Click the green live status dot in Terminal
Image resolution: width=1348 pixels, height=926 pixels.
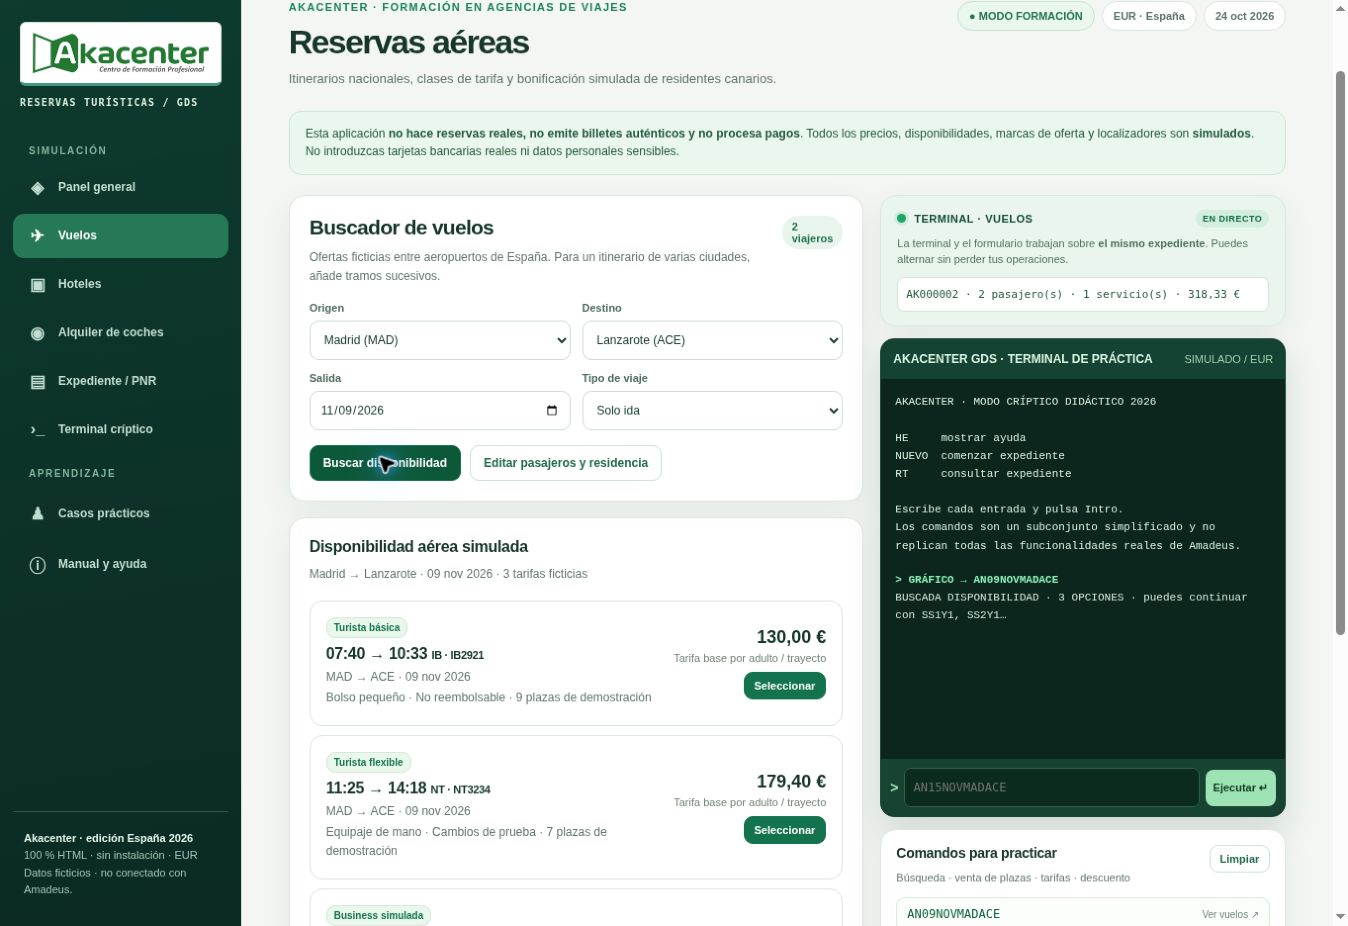pyautogui.click(x=901, y=218)
